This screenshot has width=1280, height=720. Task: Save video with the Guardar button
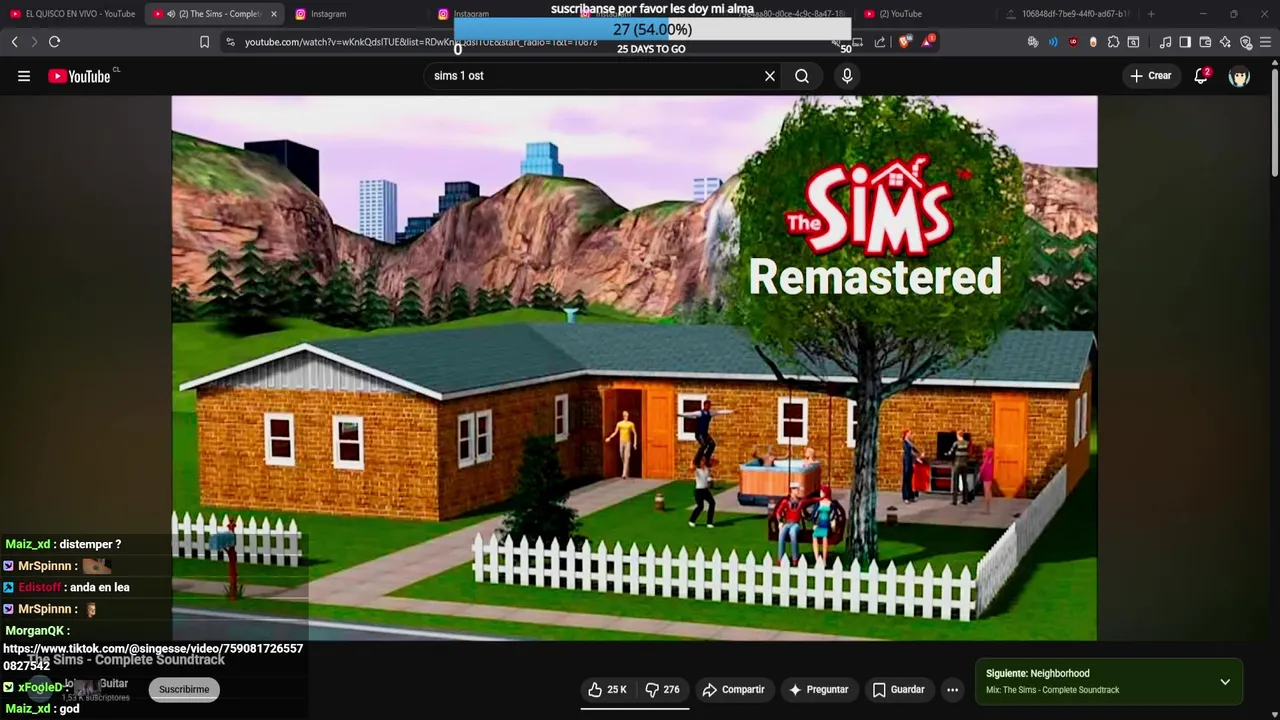(898, 690)
